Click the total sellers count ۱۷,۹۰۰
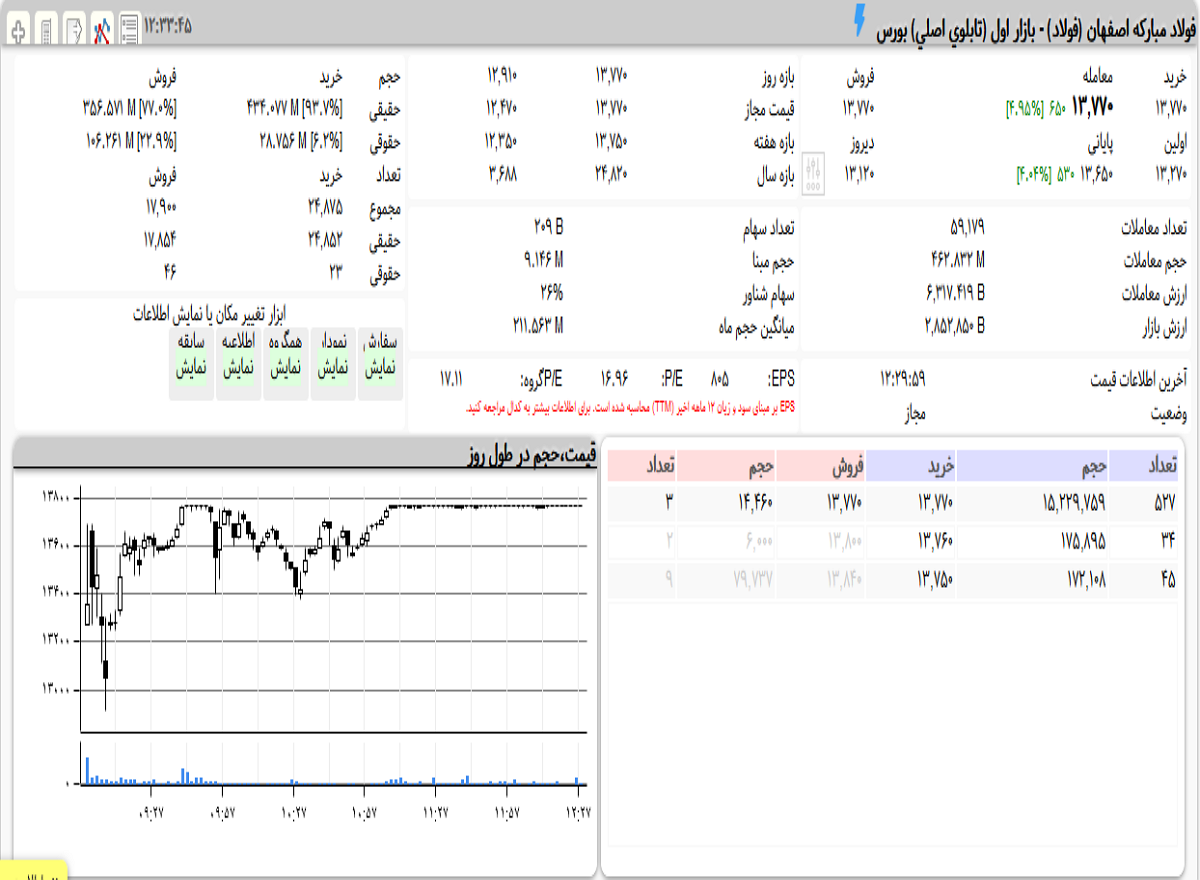 (160, 208)
